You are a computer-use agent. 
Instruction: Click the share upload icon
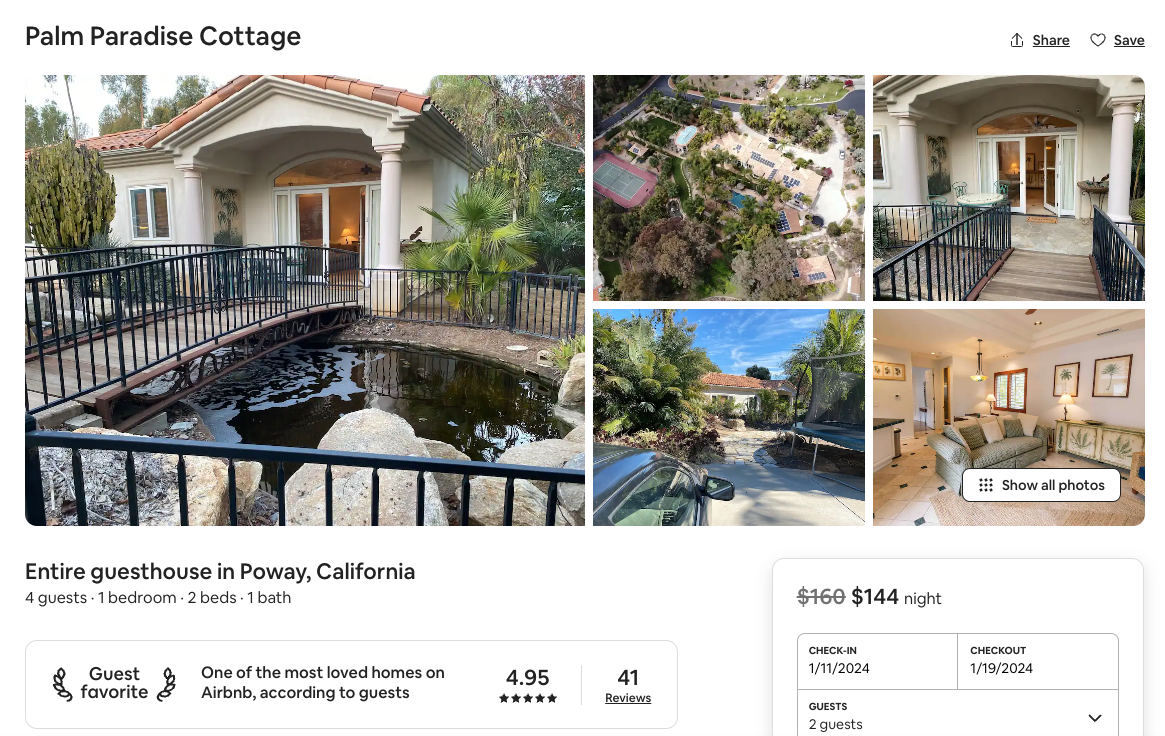coord(1017,40)
